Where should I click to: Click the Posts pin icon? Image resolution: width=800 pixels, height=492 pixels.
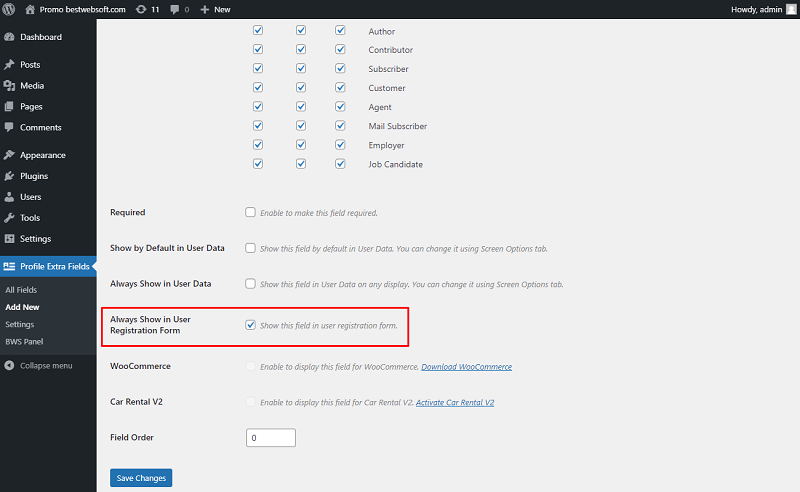click(9, 64)
